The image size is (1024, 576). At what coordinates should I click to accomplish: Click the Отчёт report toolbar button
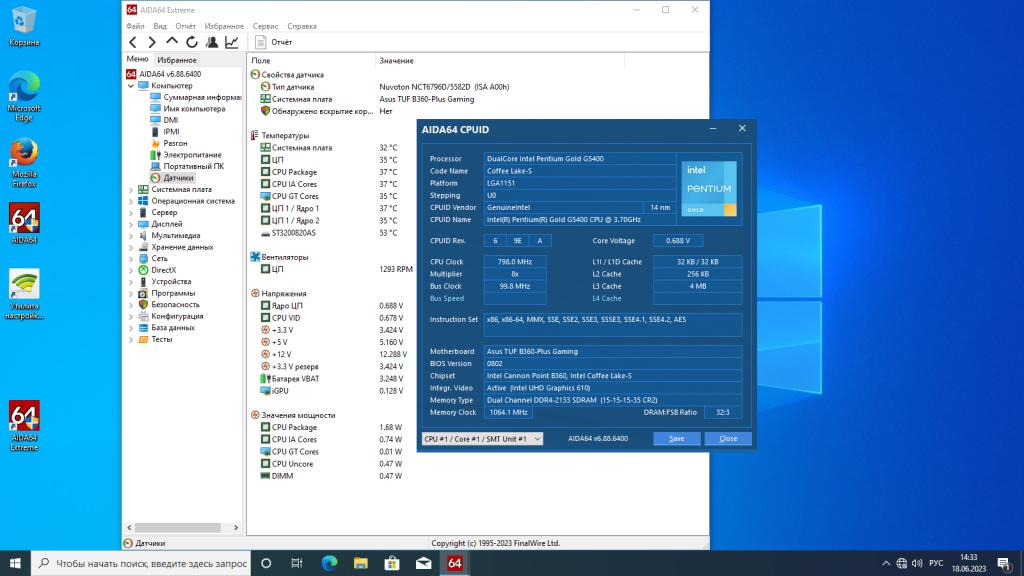coord(274,42)
